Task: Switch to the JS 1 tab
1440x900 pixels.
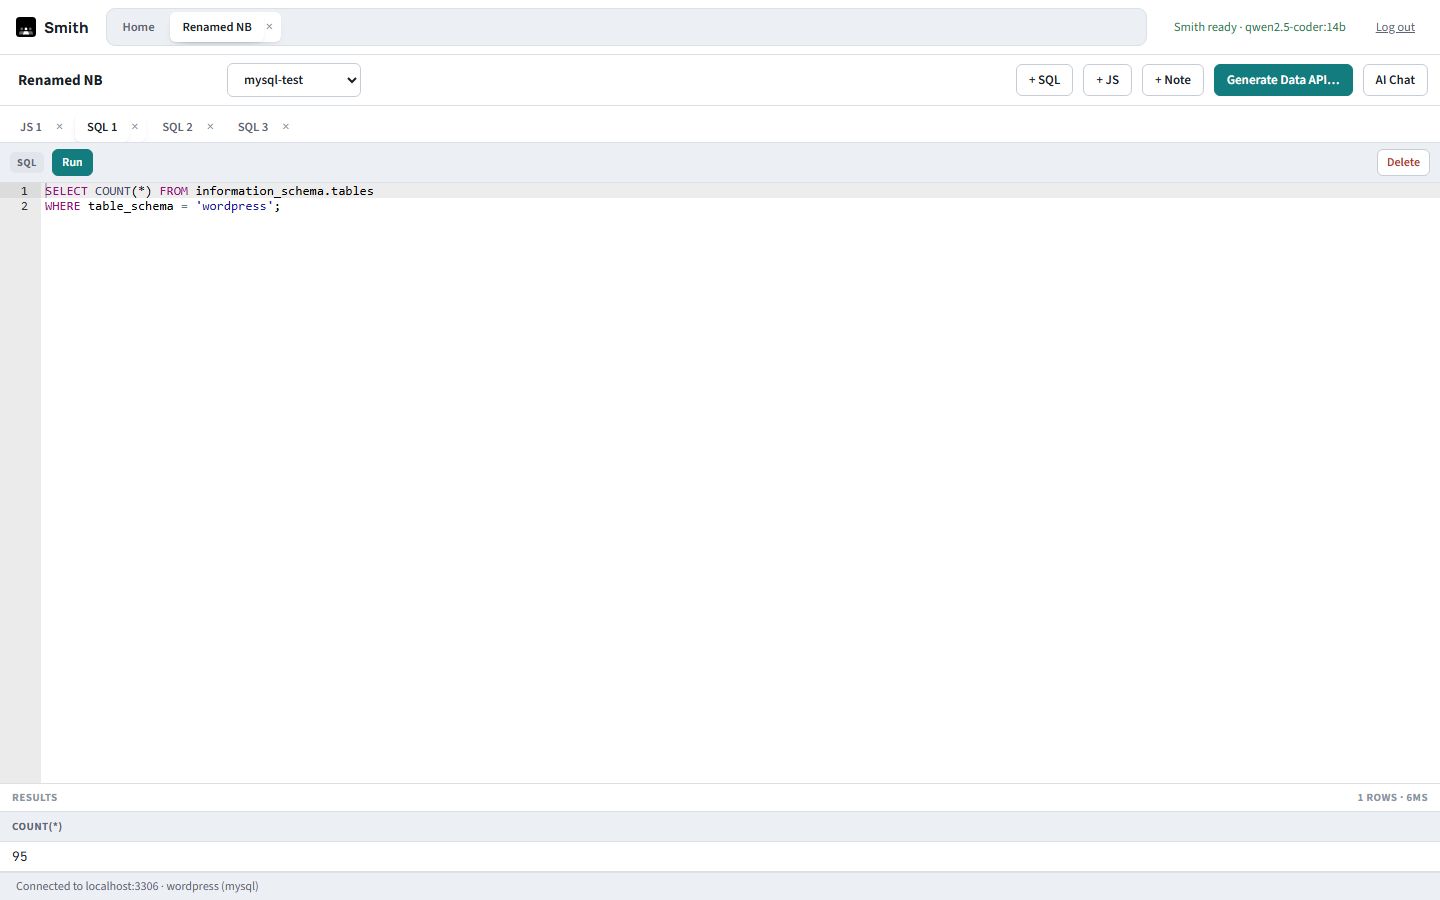Action: (31, 127)
